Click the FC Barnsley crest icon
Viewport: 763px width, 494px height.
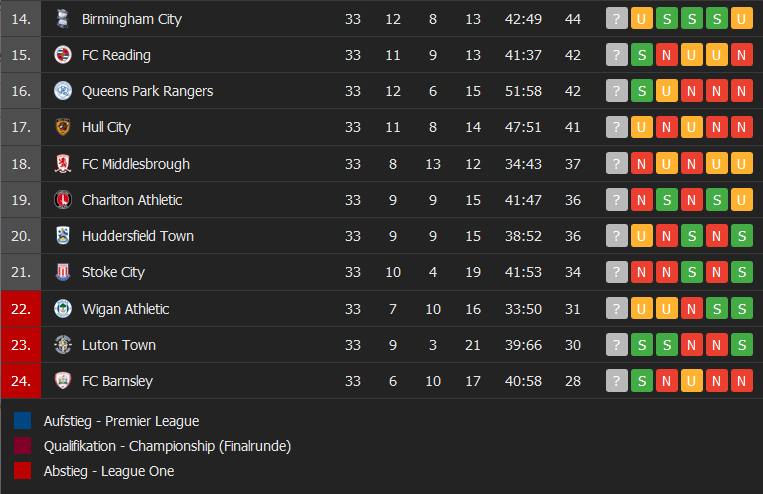[x=62, y=381]
